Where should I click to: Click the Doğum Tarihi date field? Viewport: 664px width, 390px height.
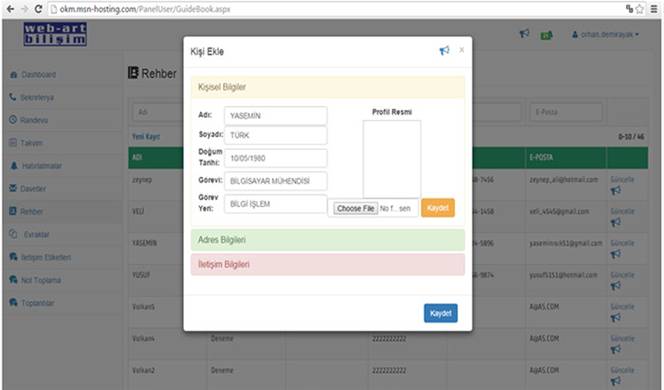(276, 158)
